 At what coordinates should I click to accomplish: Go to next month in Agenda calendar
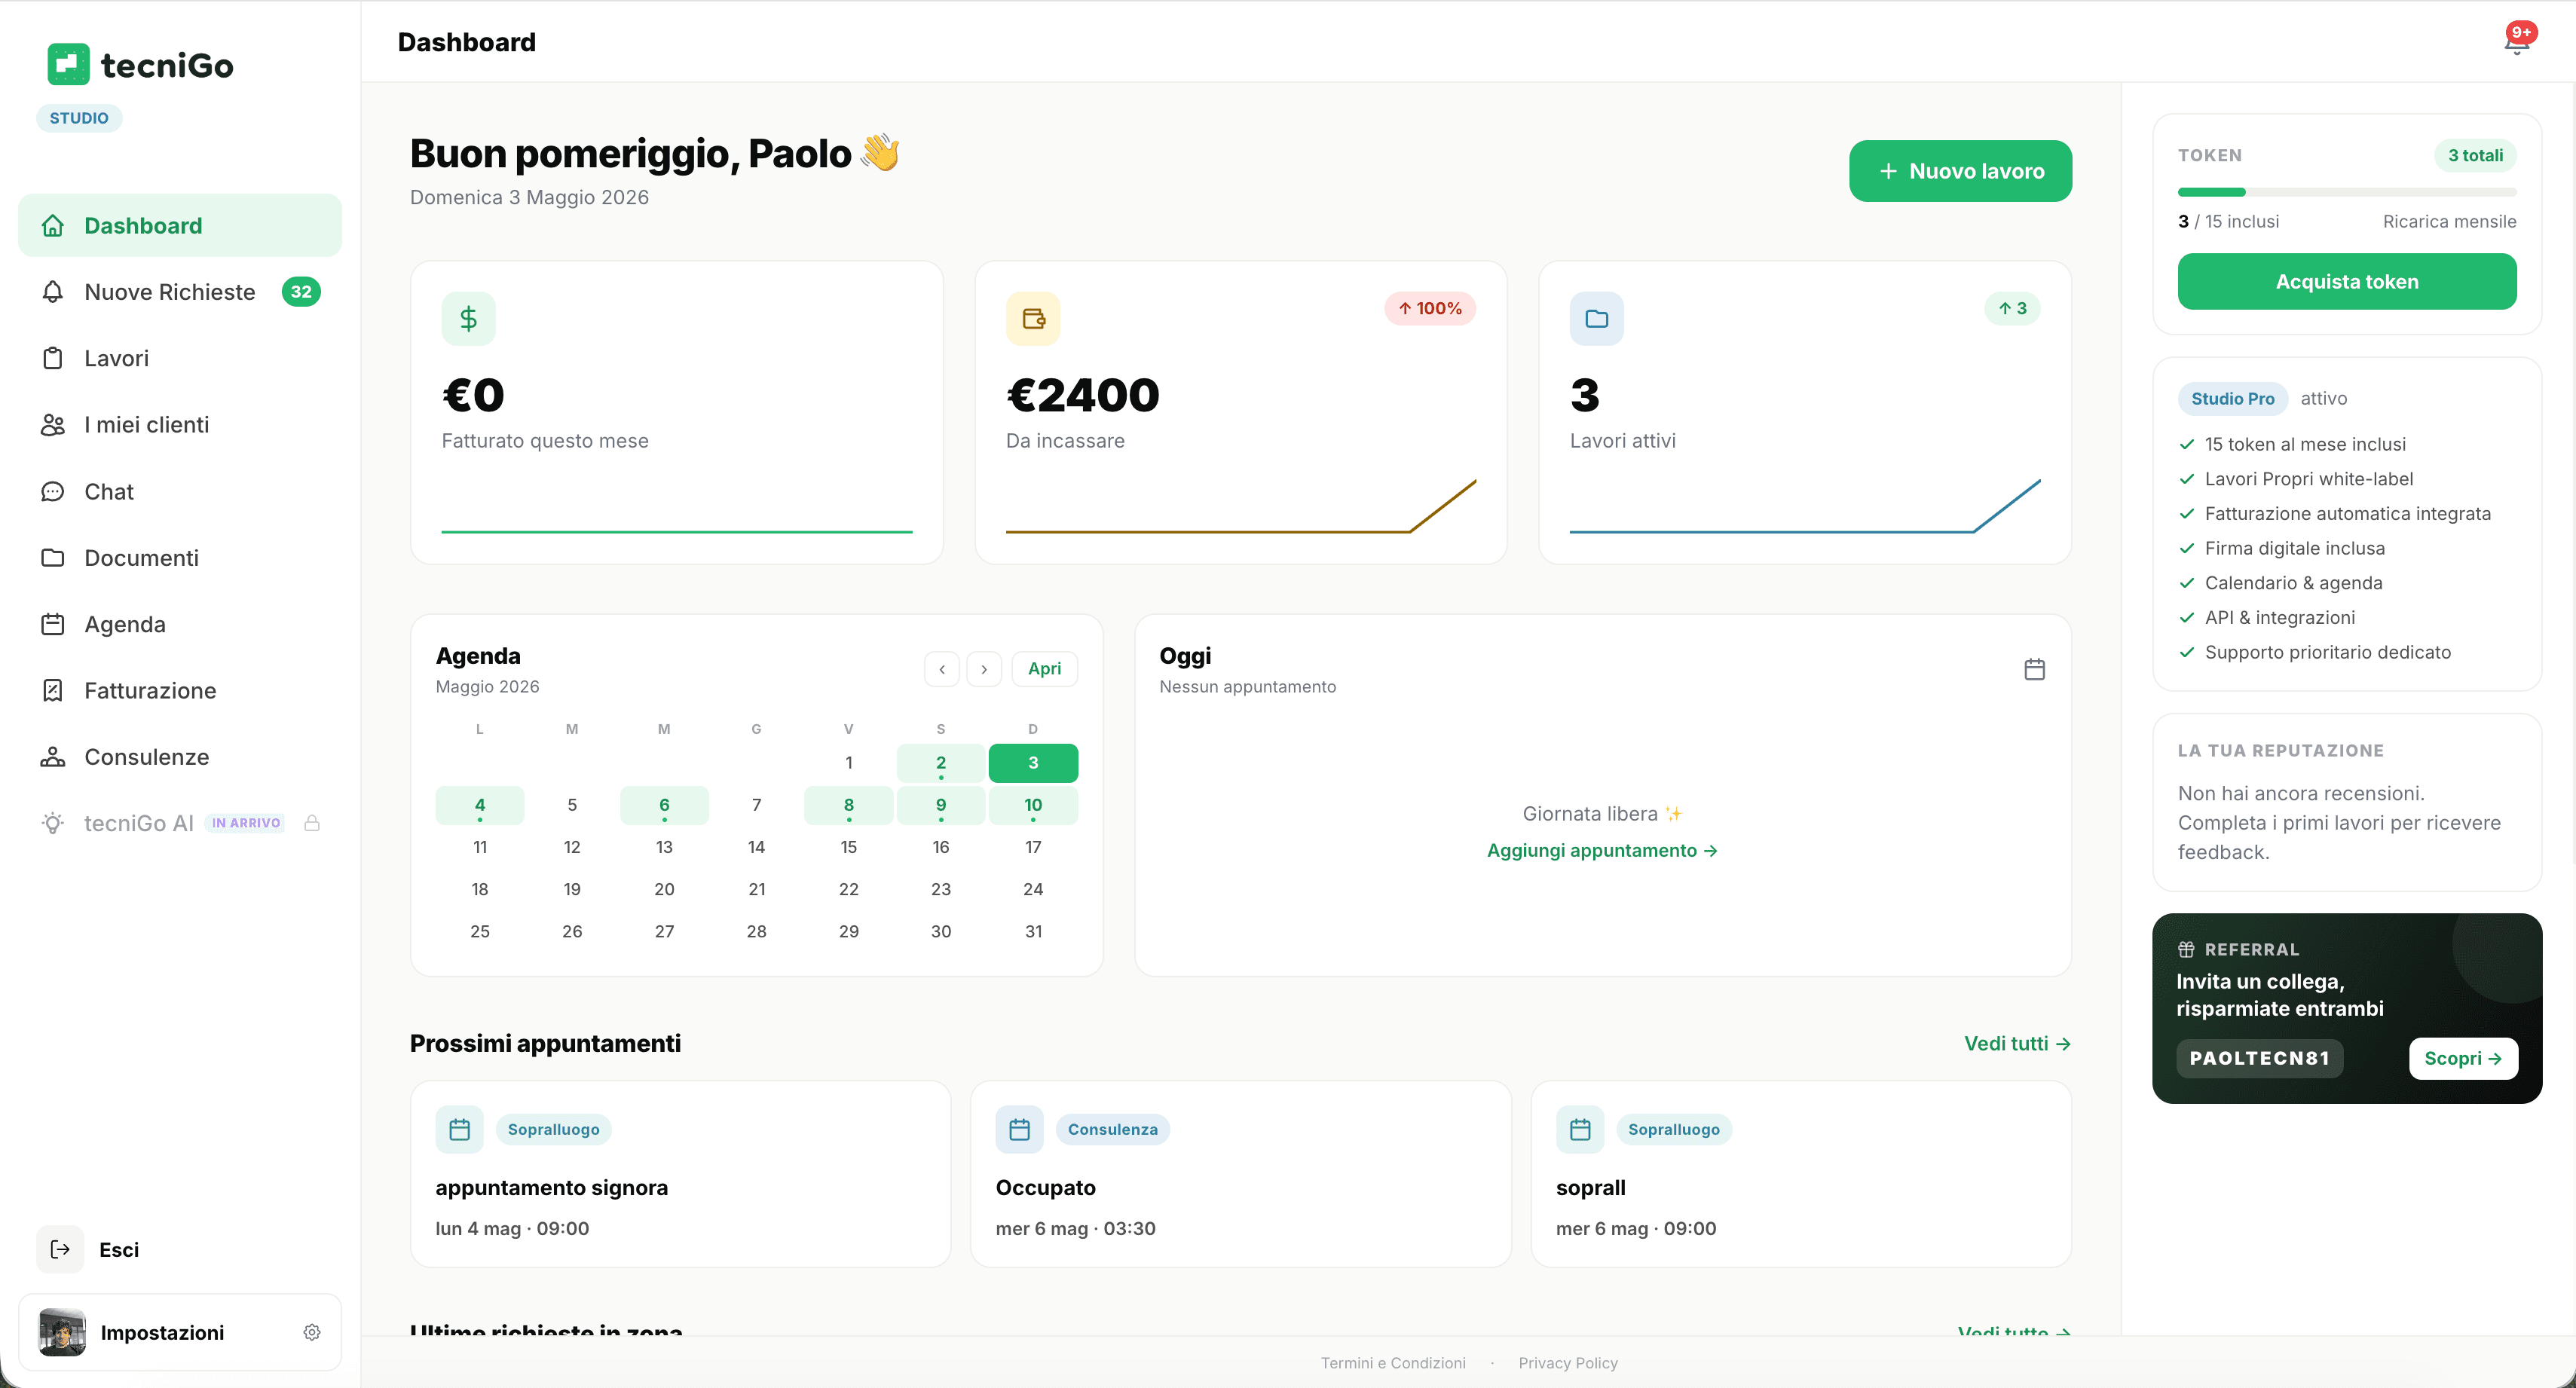984,669
